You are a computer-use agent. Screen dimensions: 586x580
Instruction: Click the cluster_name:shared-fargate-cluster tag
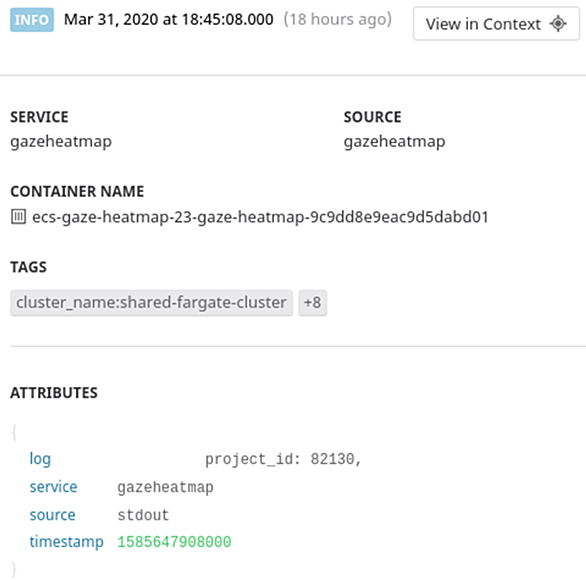tap(151, 303)
